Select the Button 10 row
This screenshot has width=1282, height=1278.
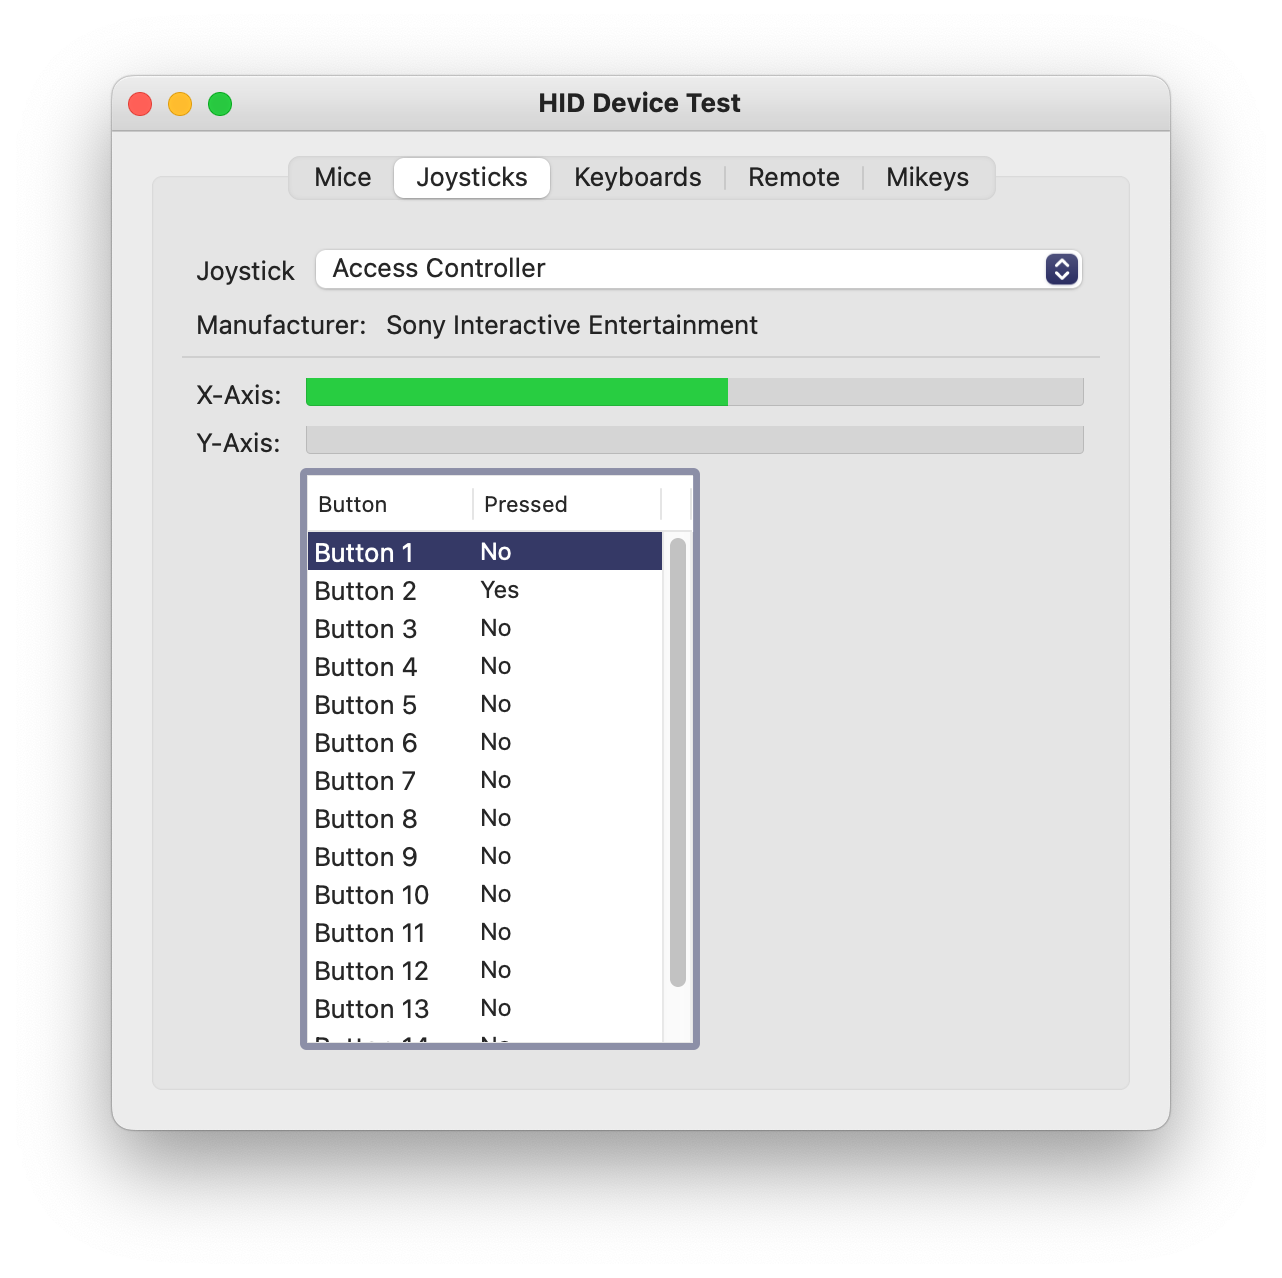[485, 894]
